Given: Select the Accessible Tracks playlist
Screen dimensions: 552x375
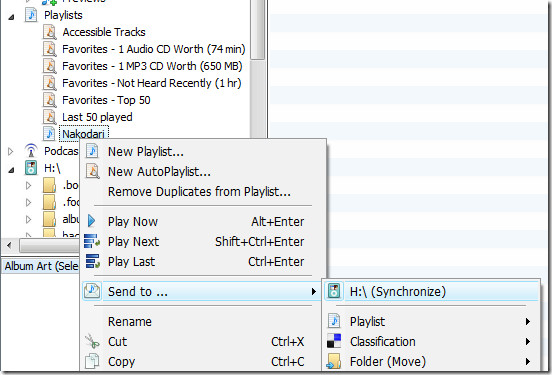Looking at the screenshot, I should [x=104, y=32].
